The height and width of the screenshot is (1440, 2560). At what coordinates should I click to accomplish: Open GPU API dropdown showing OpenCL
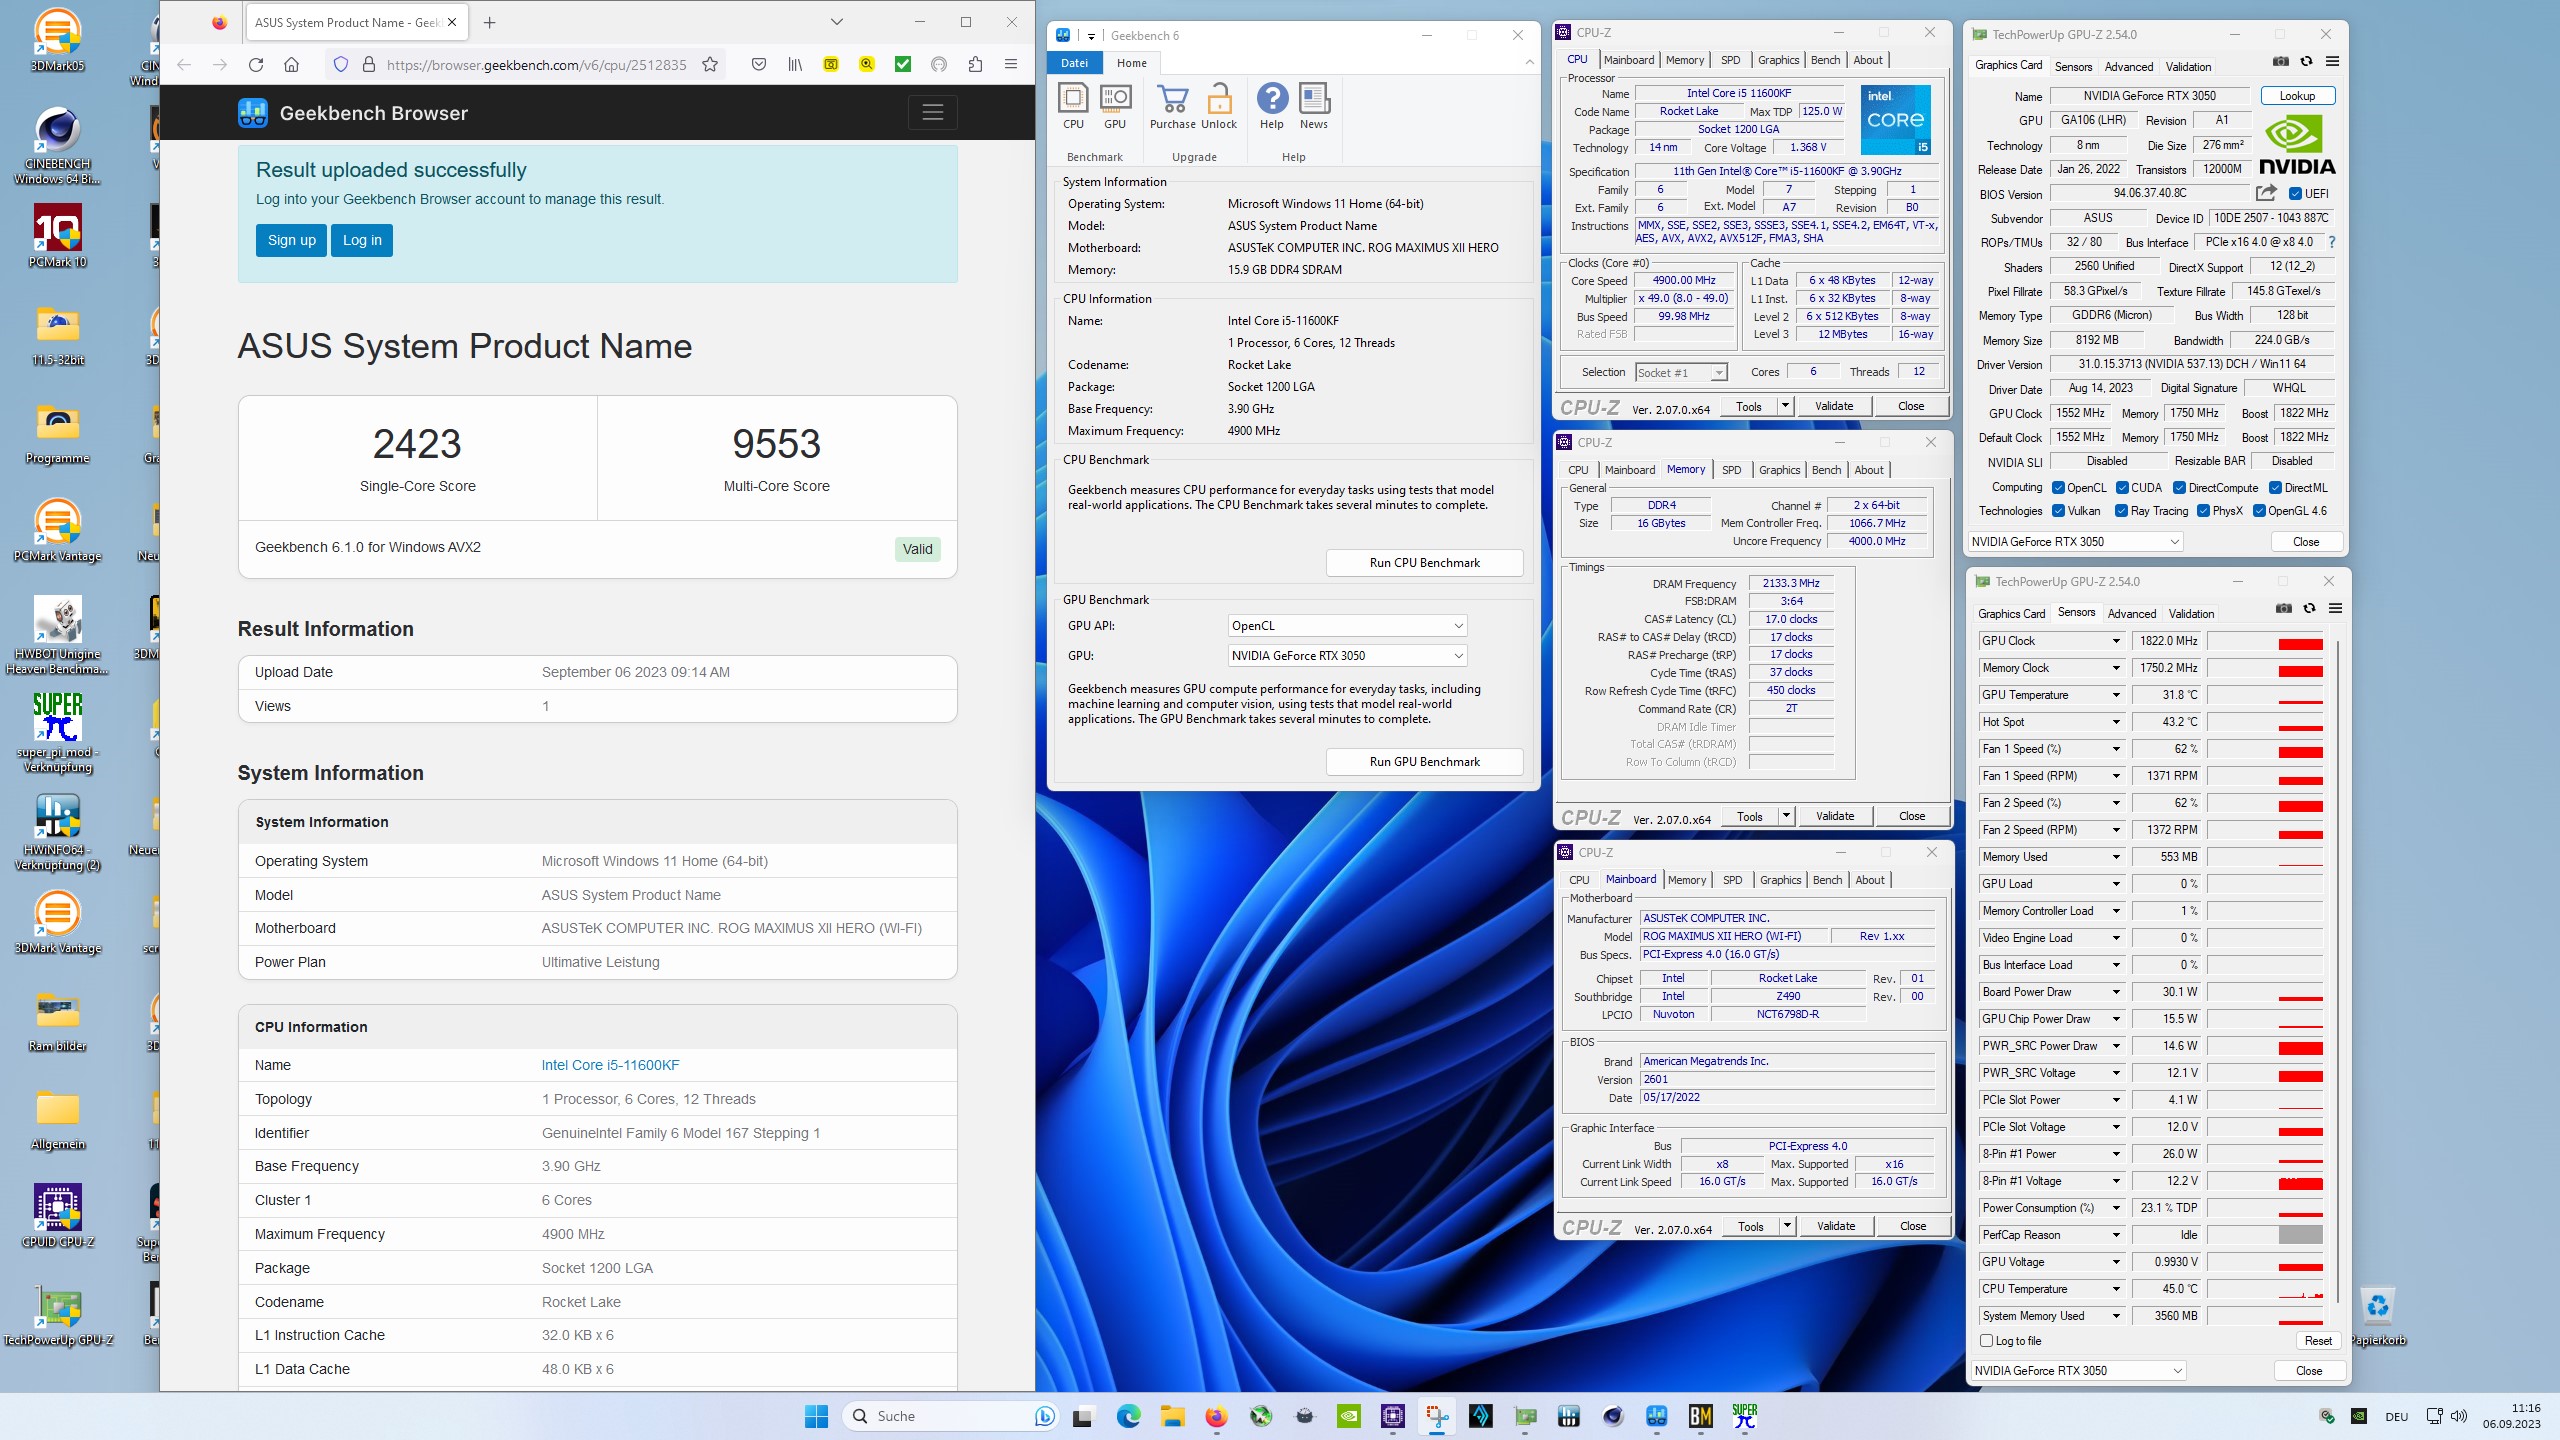pyautogui.click(x=1347, y=626)
